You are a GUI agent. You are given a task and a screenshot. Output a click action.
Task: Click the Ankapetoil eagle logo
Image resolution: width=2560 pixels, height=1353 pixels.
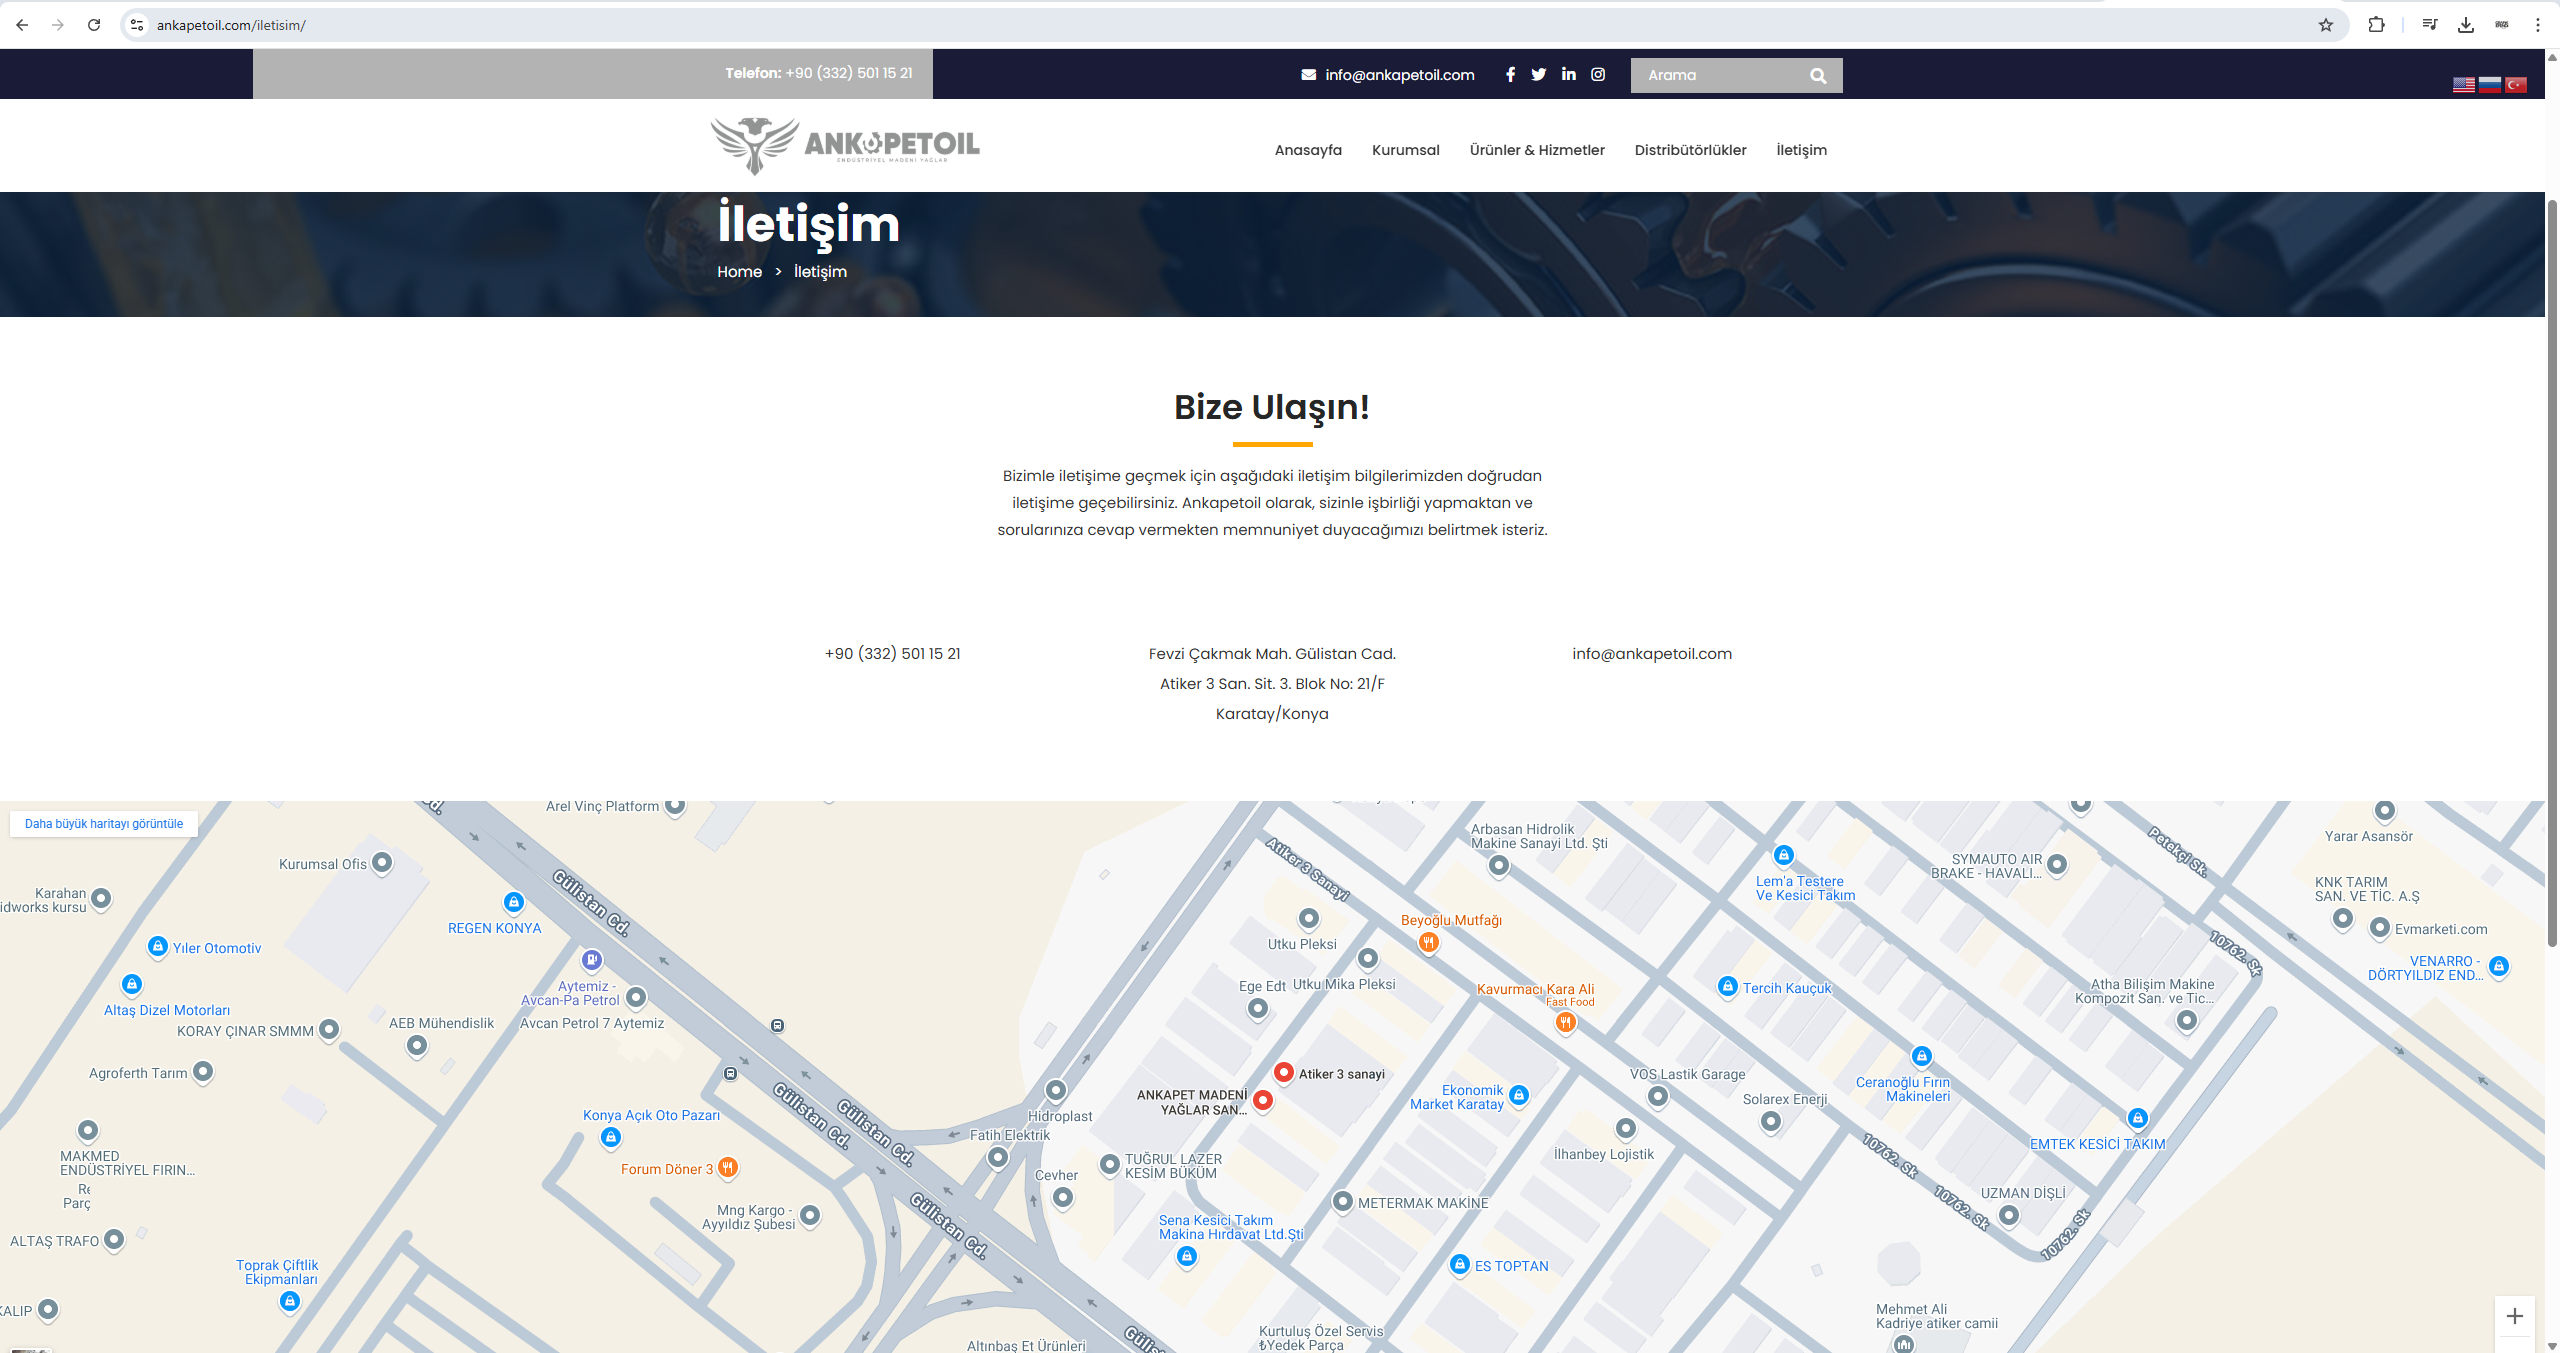click(845, 145)
